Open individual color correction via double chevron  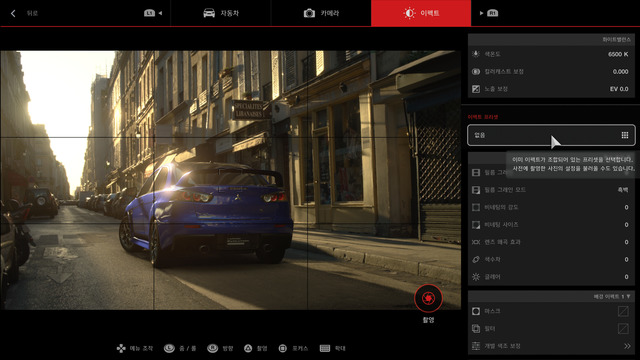627,346
